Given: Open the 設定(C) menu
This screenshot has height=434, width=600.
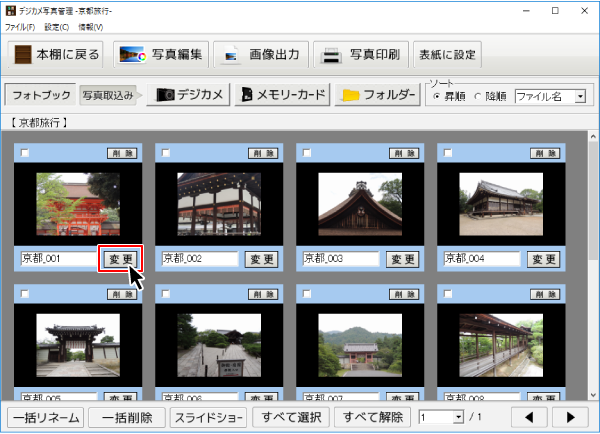Looking at the screenshot, I should point(56,27).
